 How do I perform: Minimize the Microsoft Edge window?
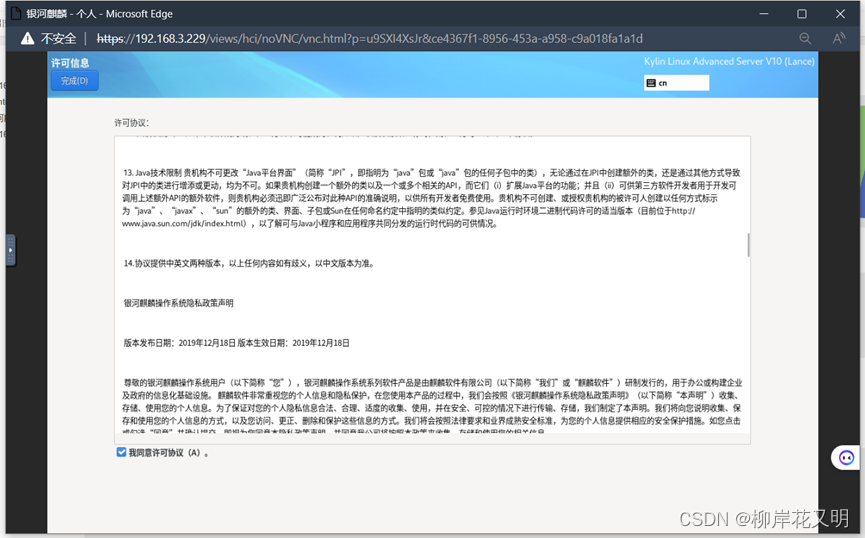click(x=763, y=14)
